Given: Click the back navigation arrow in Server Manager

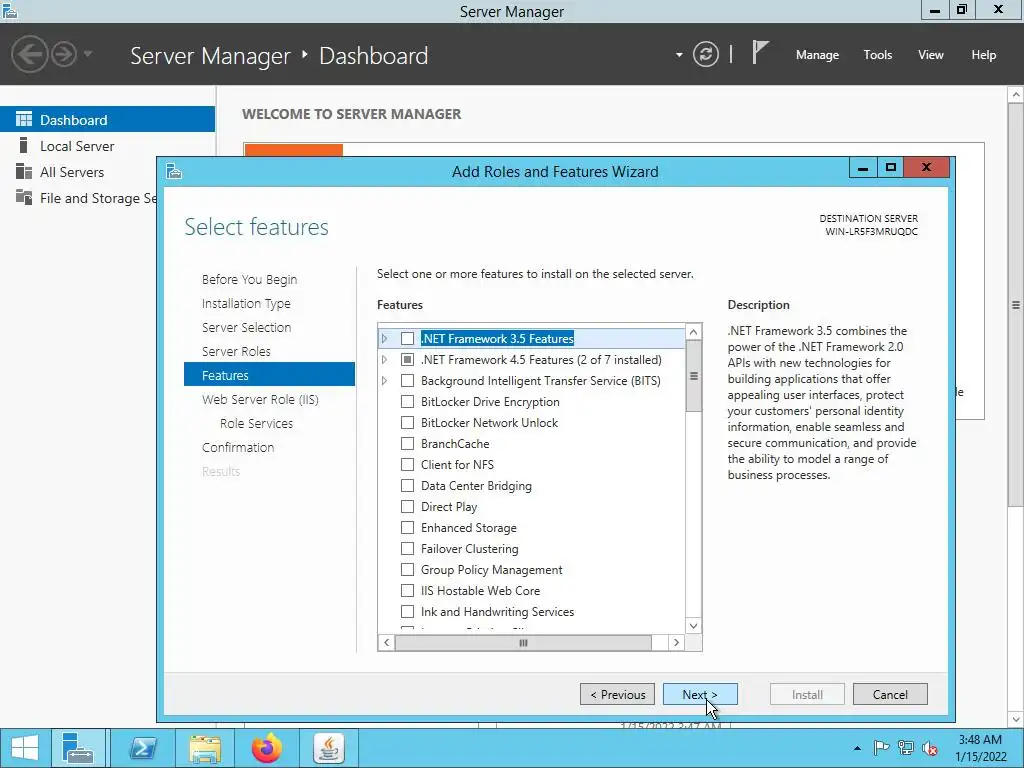Looking at the screenshot, I should (29, 54).
